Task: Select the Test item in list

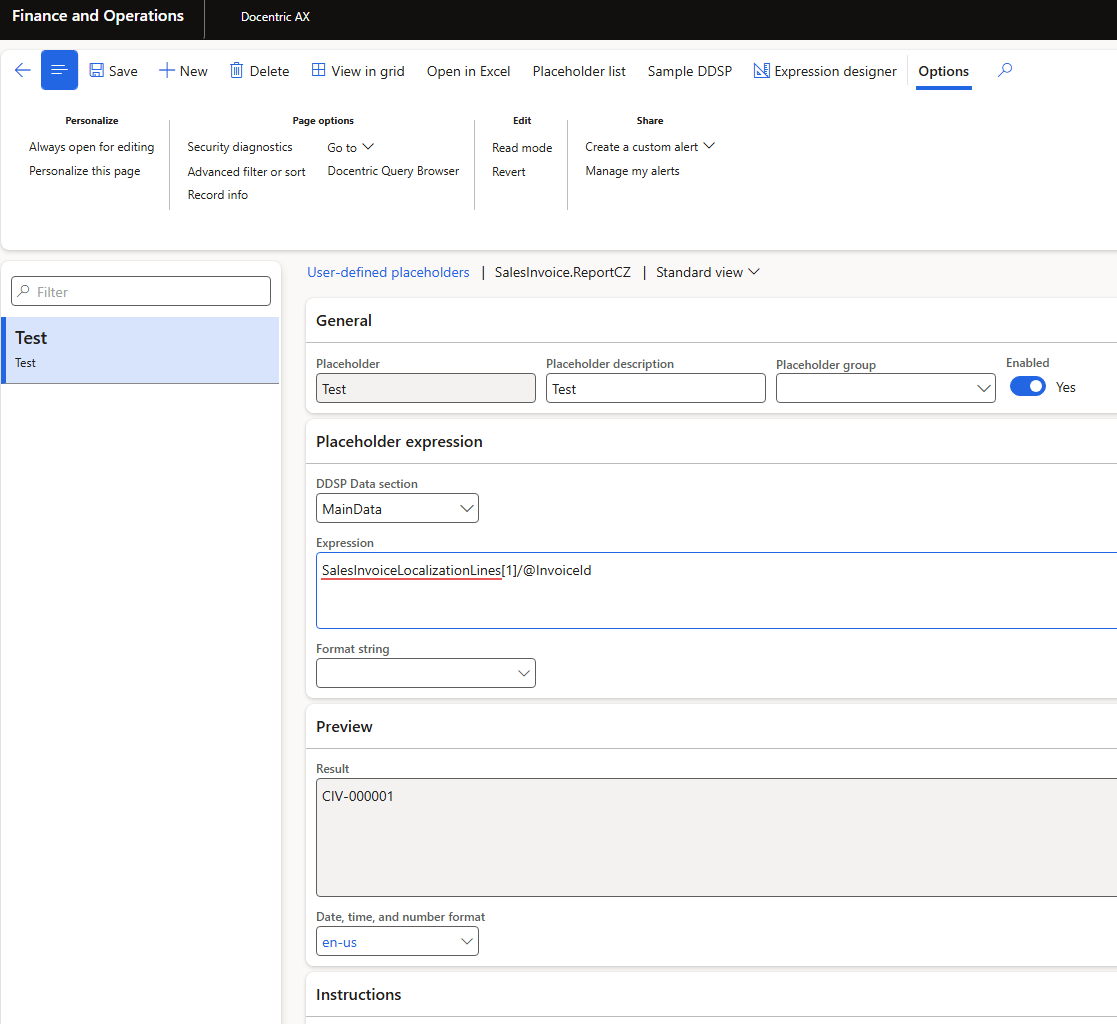Action: tap(140, 350)
